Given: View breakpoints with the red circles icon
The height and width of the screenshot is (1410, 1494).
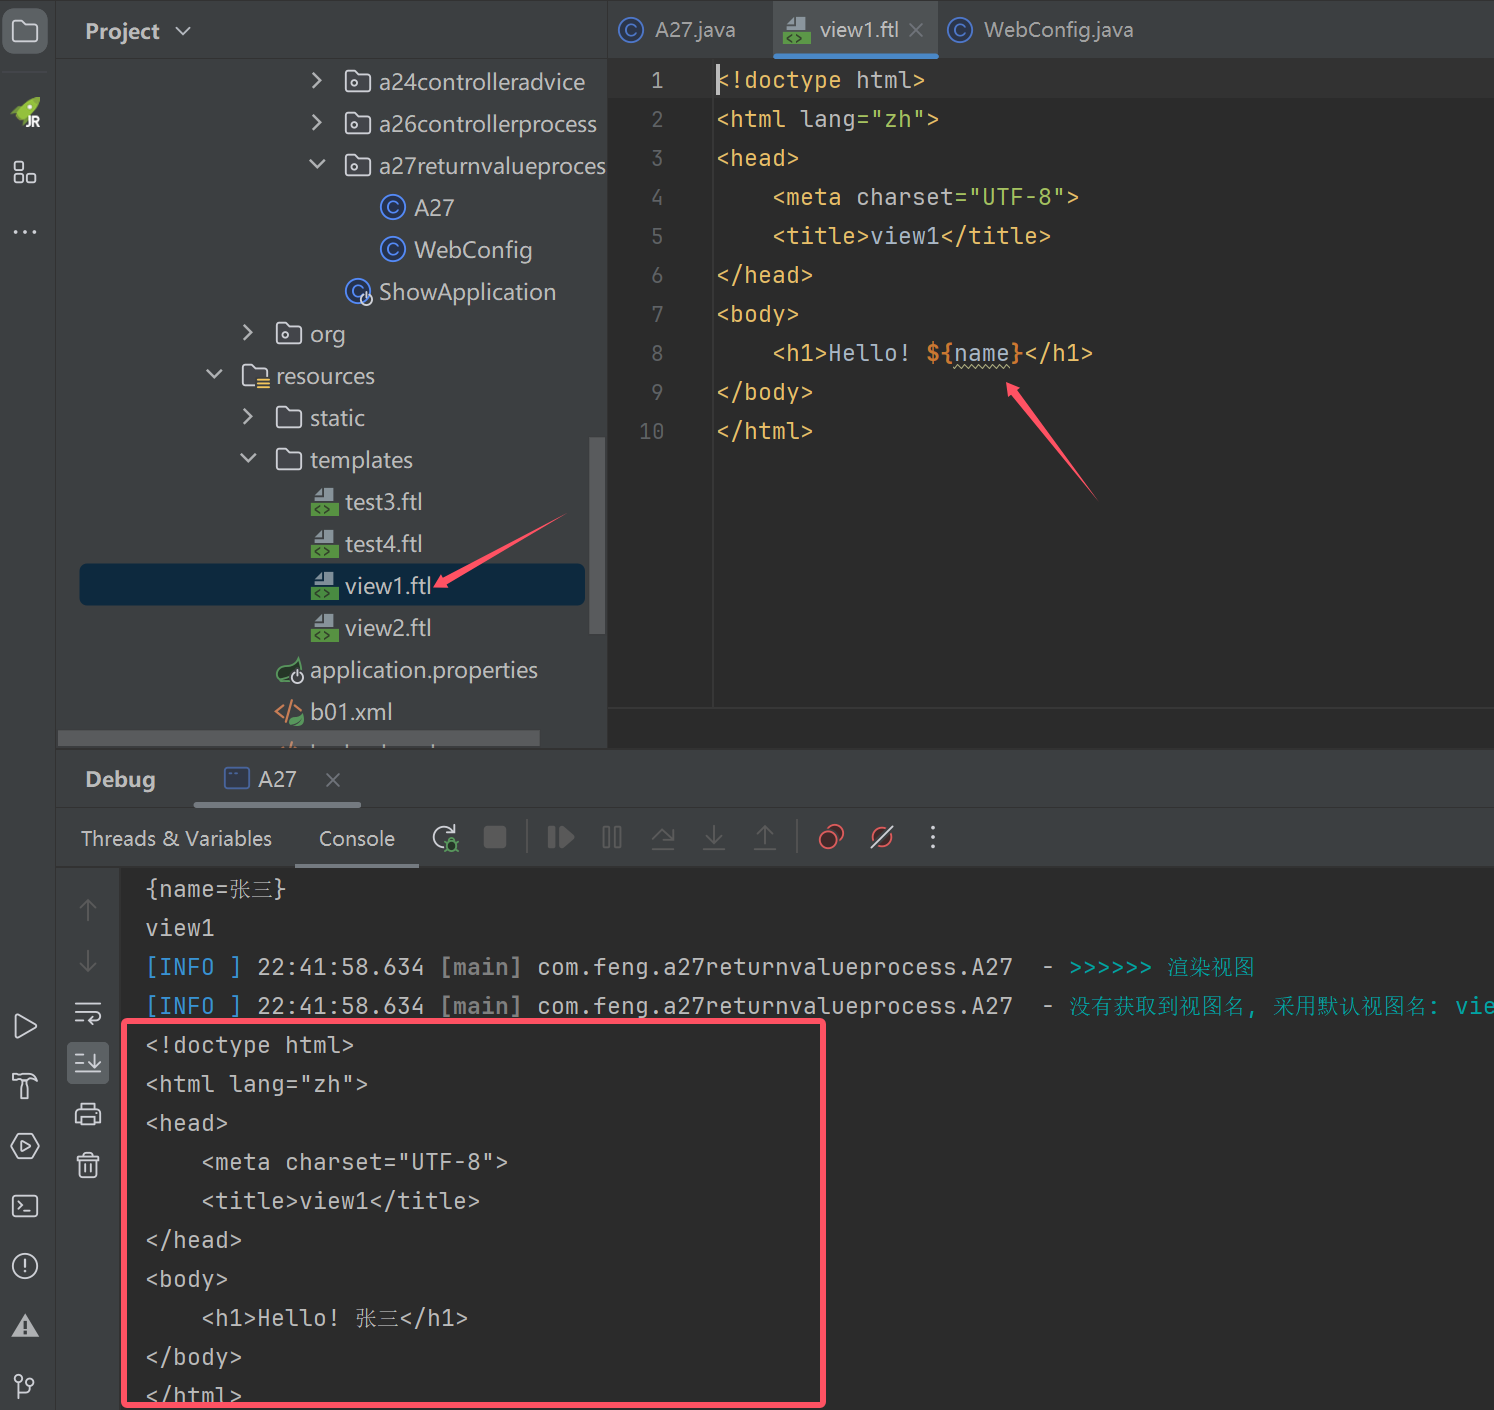Looking at the screenshot, I should click(x=831, y=837).
